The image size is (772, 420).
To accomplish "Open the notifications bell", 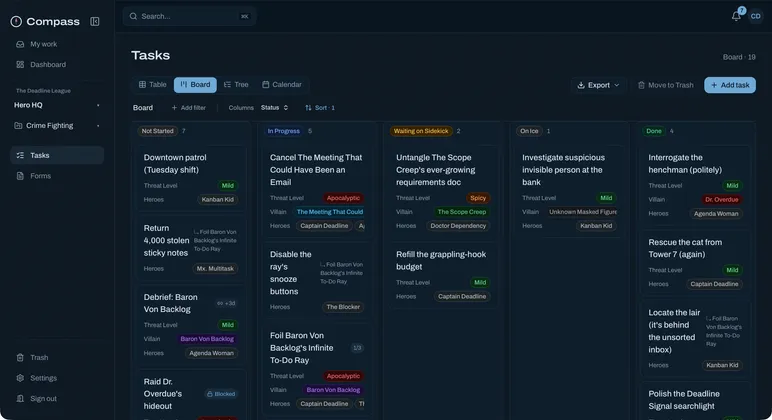I will pos(736,16).
